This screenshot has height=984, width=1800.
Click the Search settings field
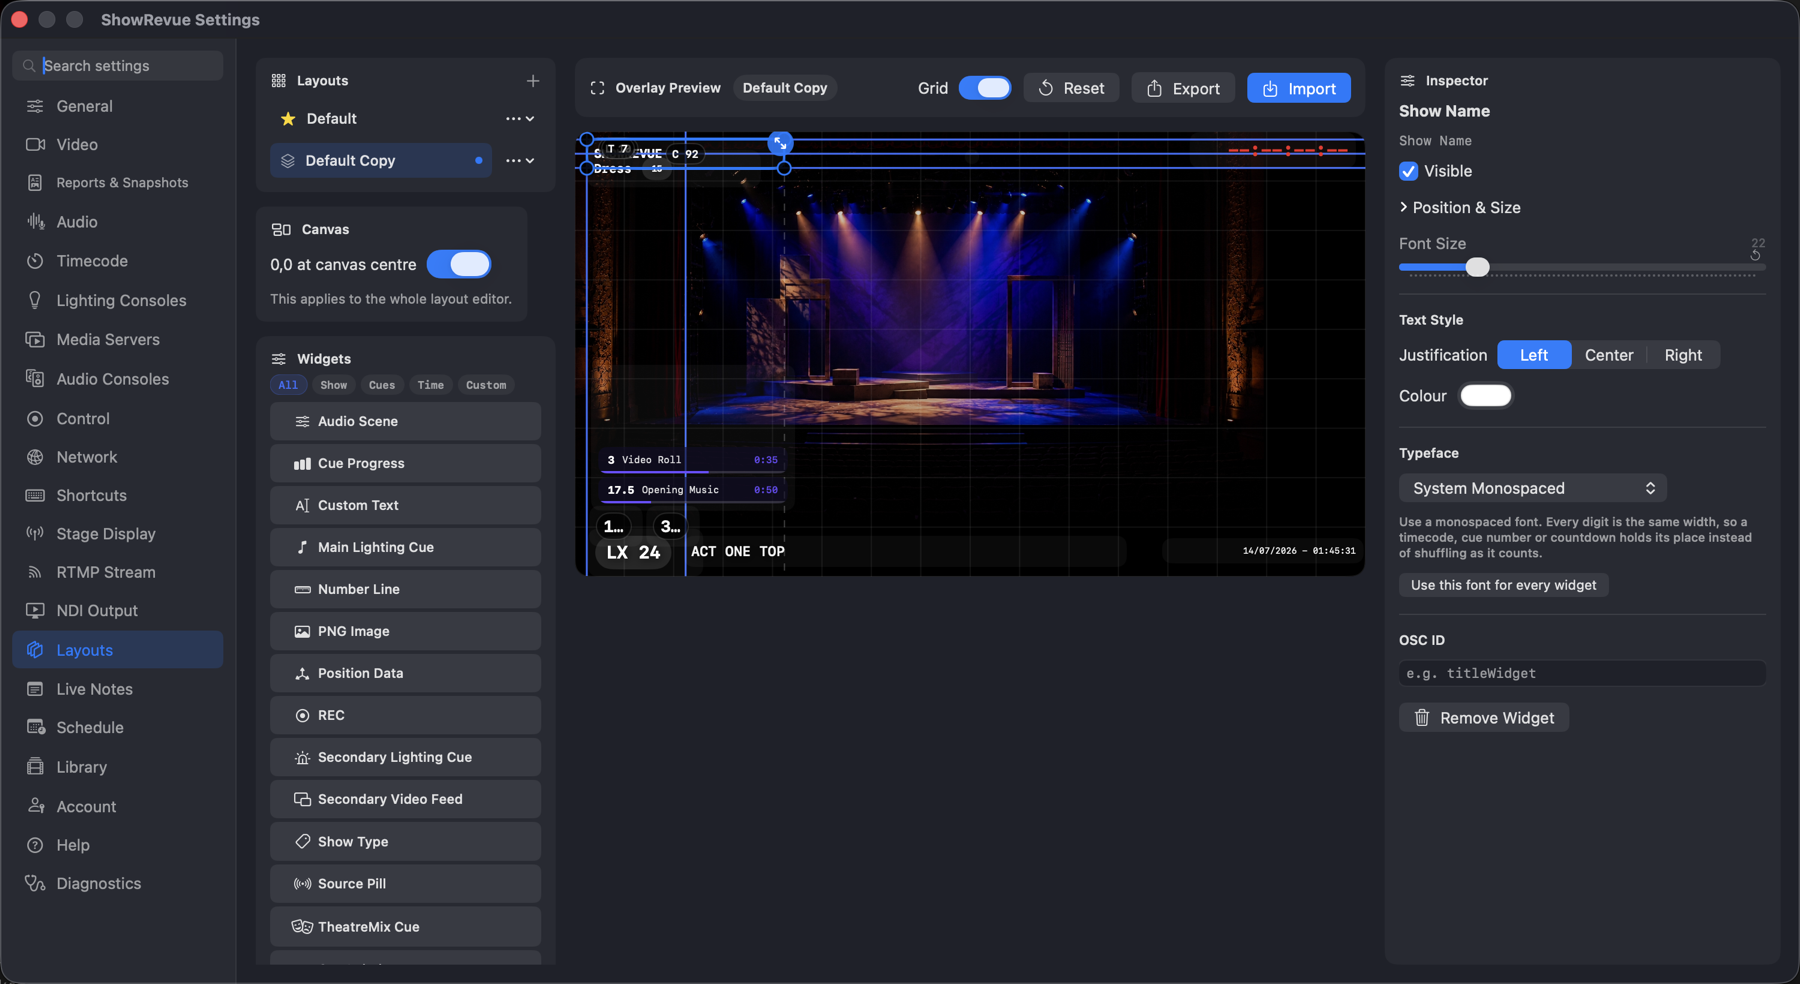point(118,66)
